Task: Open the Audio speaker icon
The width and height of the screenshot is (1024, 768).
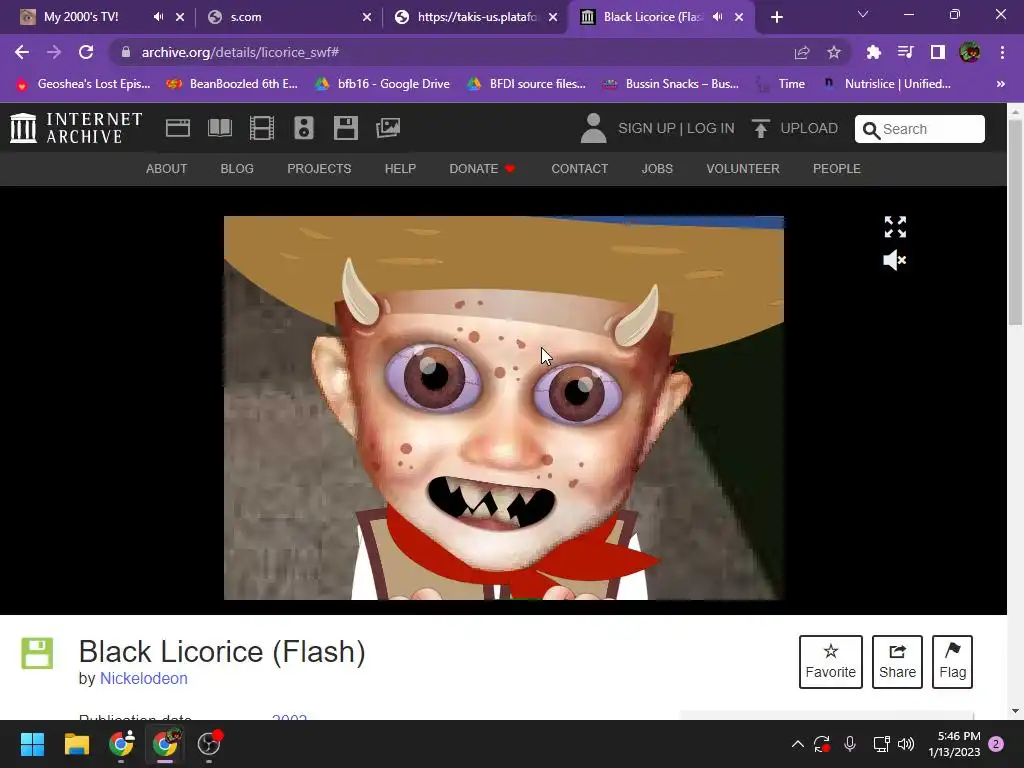Action: (304, 128)
